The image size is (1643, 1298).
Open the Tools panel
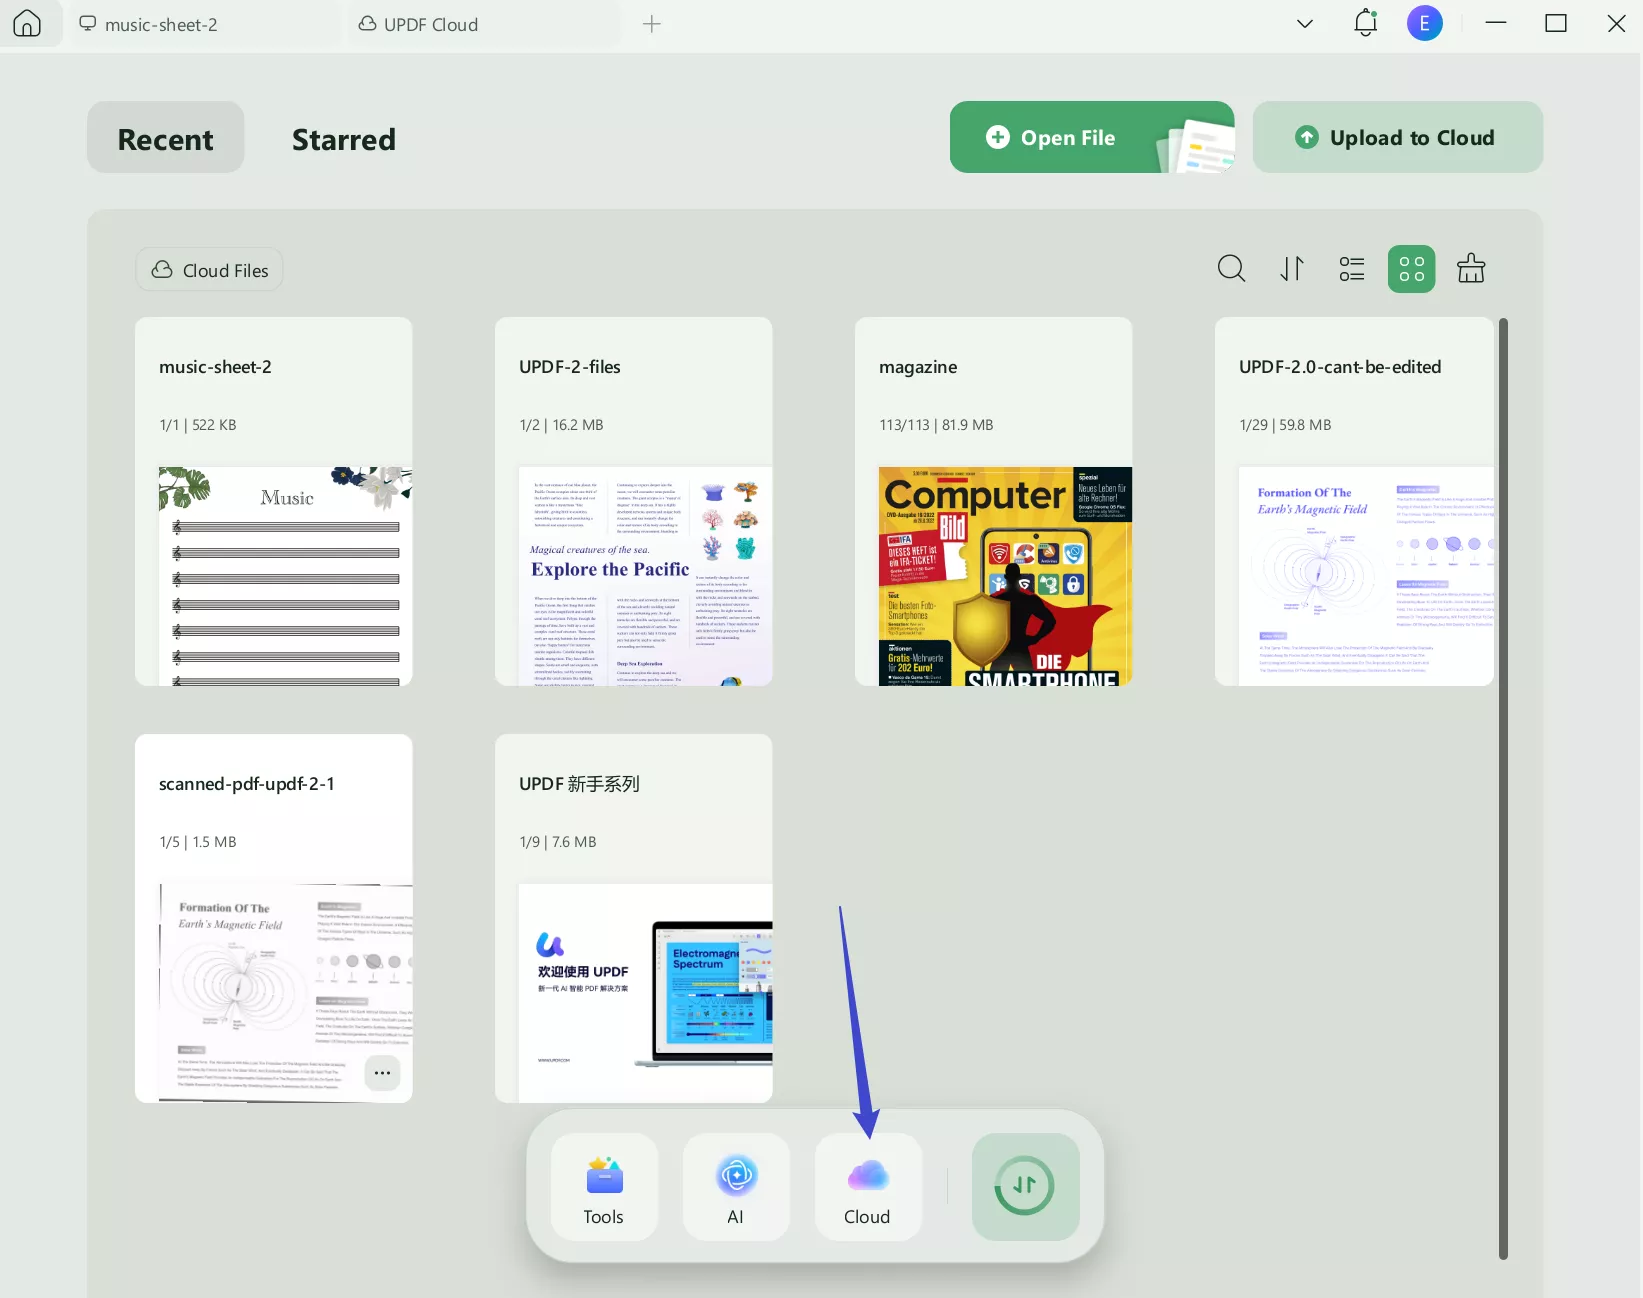pos(604,1187)
